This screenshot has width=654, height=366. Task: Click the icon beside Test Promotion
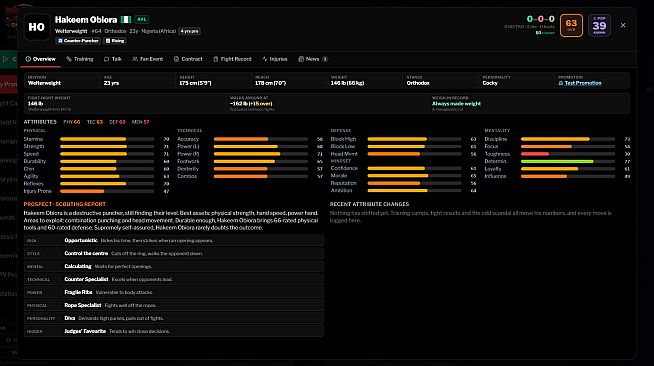(561, 83)
